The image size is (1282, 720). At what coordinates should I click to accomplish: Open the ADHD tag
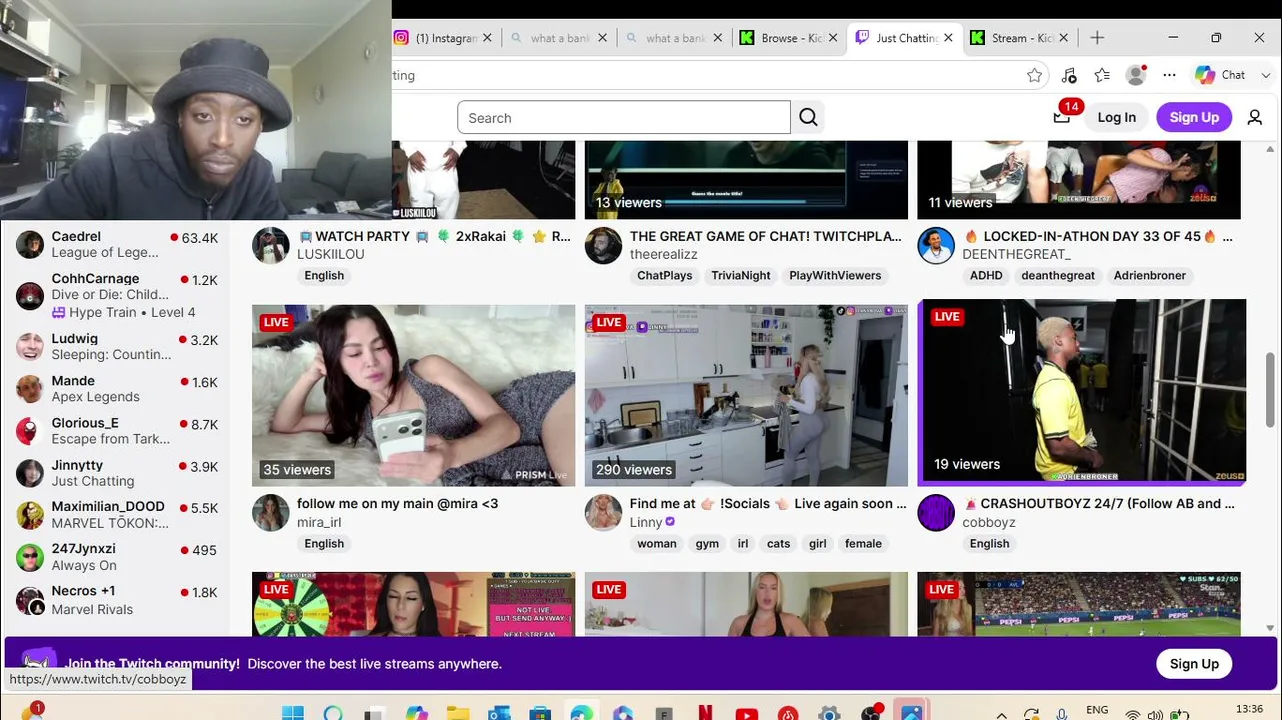(x=986, y=276)
